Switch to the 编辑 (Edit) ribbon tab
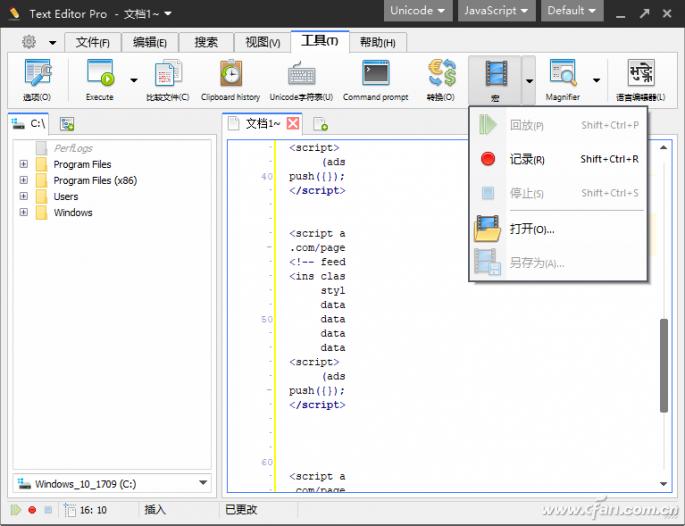Image resolution: width=685 pixels, height=526 pixels. coord(150,42)
